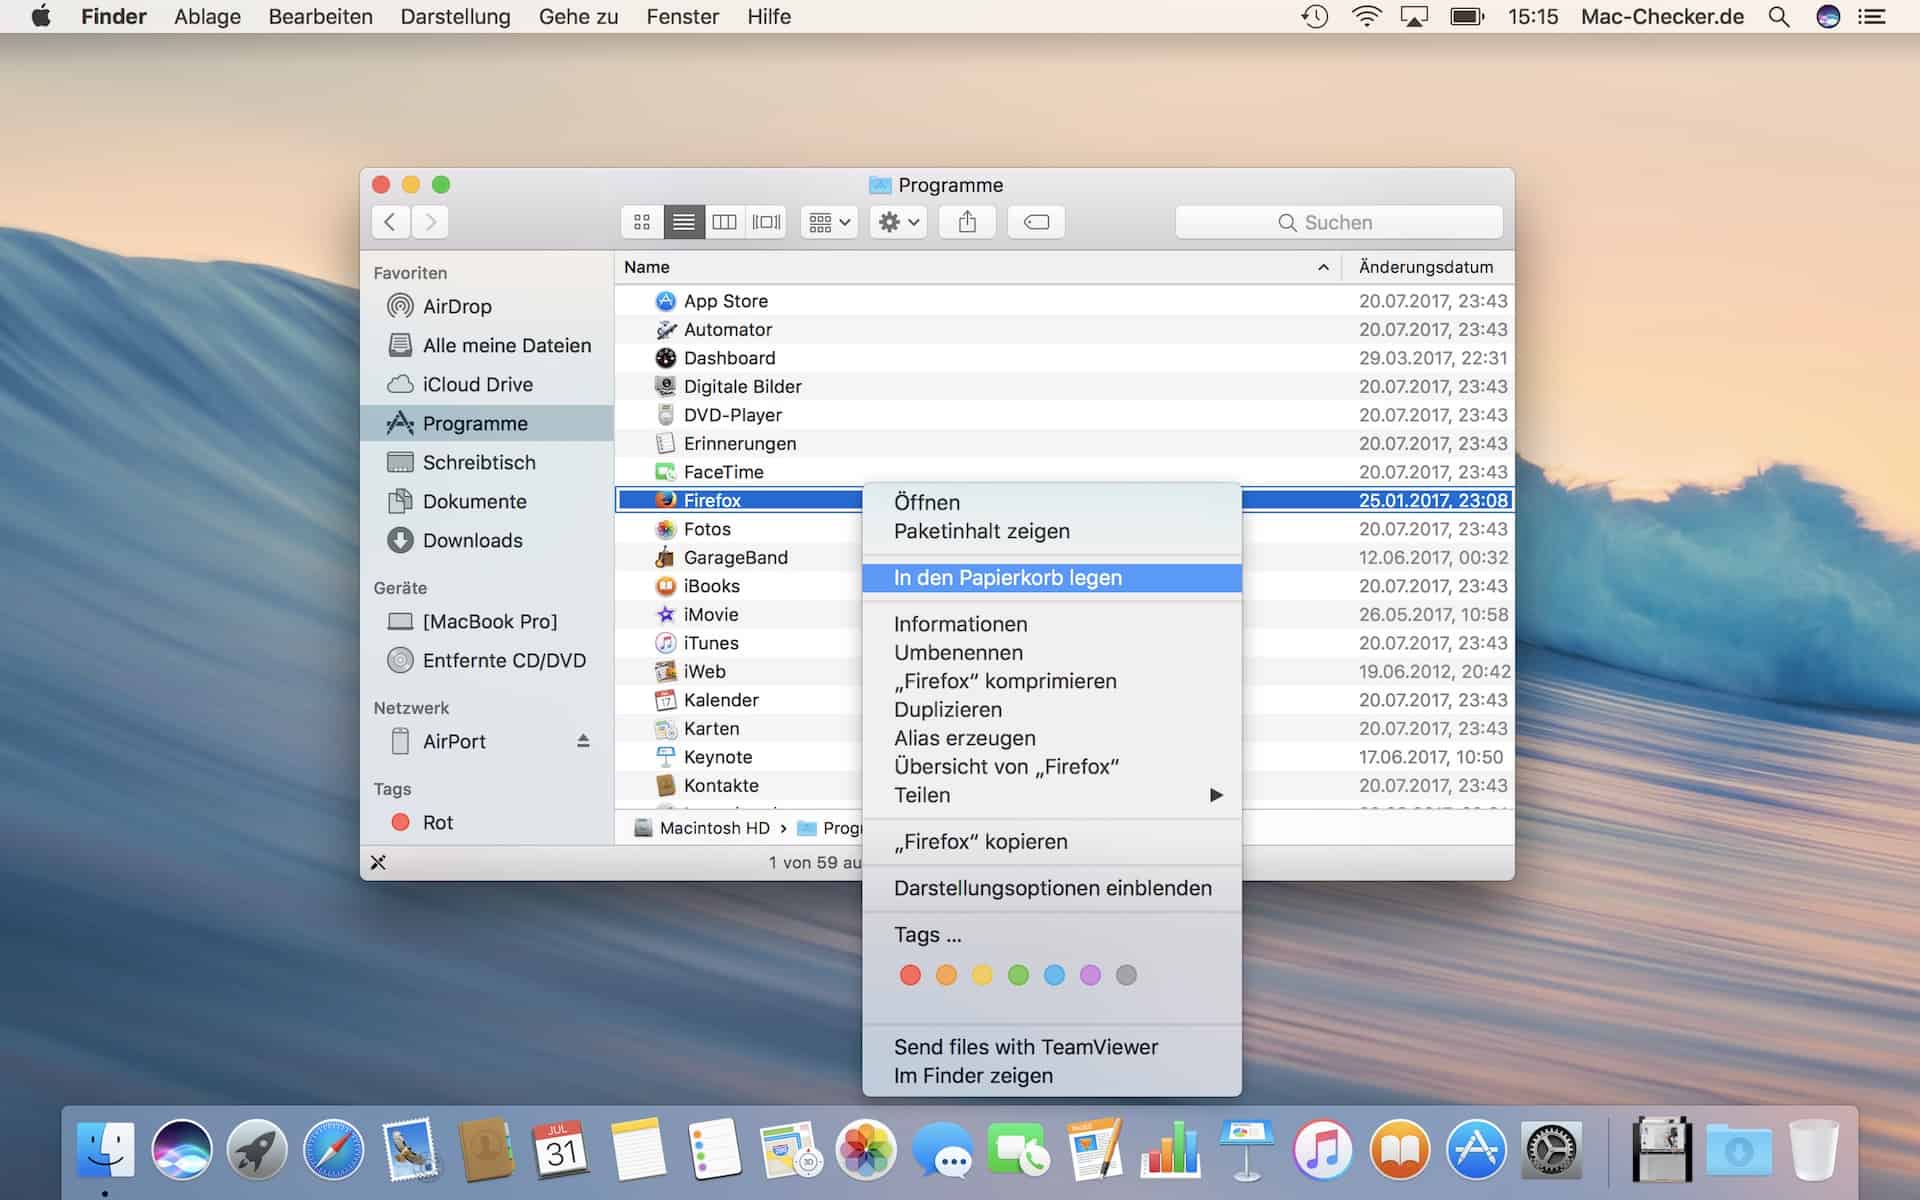Screen dimensions: 1920x1200
Task: Sort by Änderungsdatum column header
Action: point(1426,267)
